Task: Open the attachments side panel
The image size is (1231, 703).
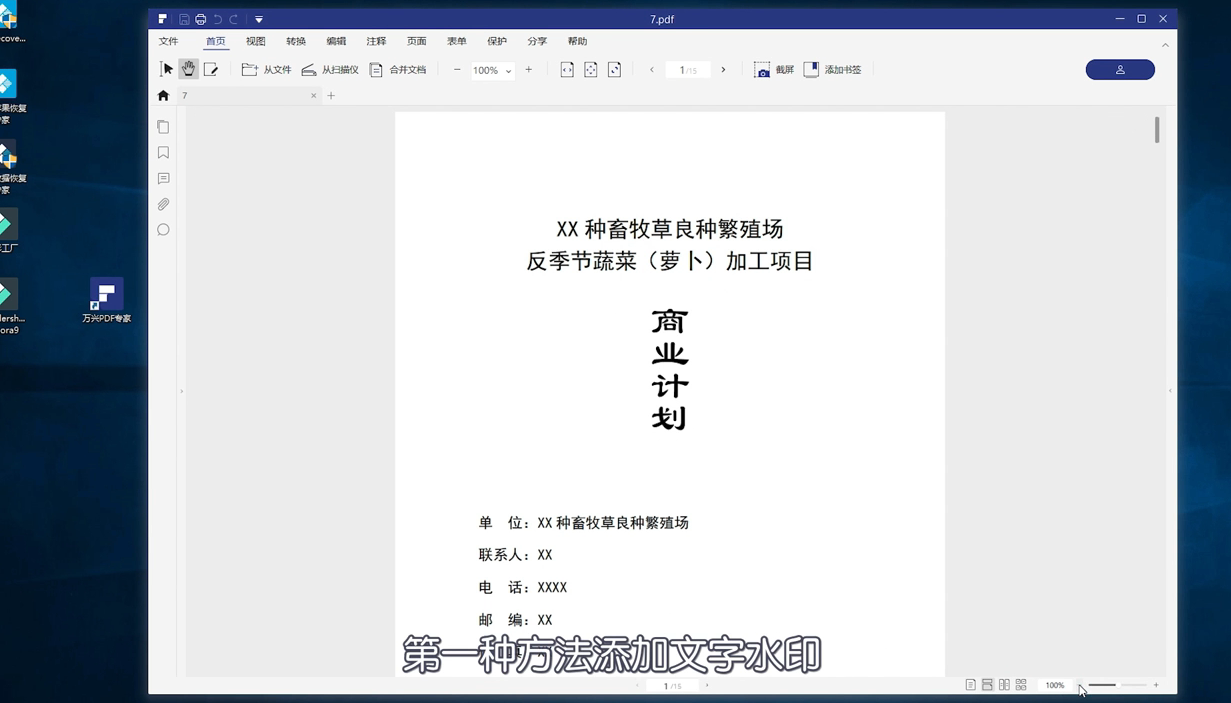Action: pyautogui.click(x=163, y=204)
